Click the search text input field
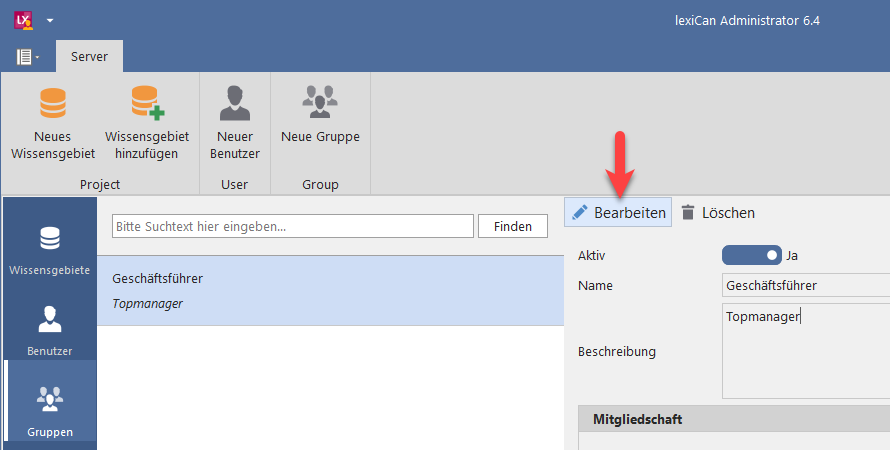Viewport: 890px width, 450px height. point(292,227)
